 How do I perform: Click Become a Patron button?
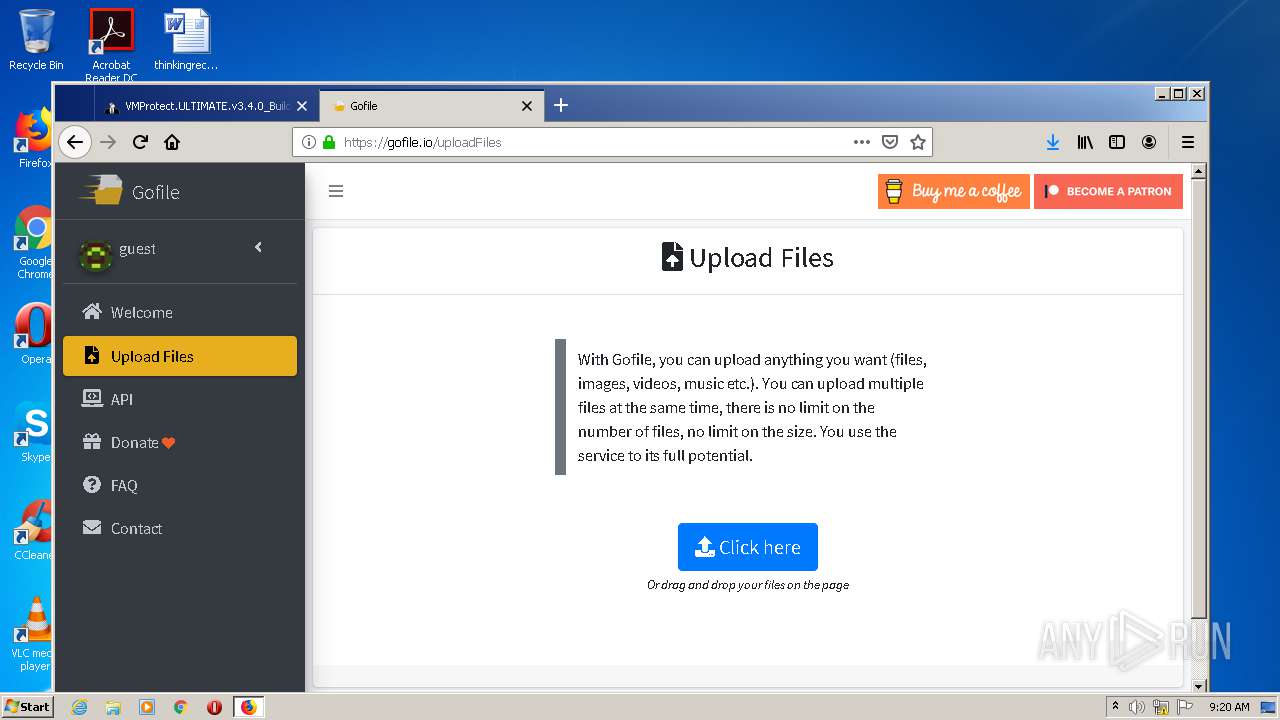pyautogui.click(x=1108, y=191)
